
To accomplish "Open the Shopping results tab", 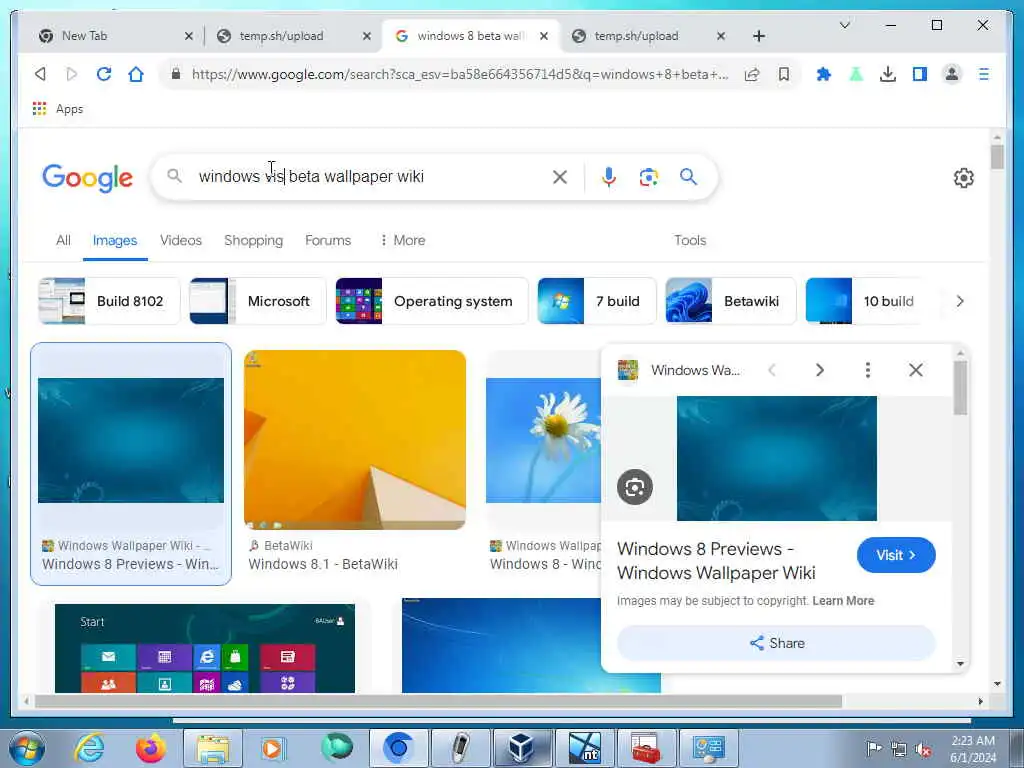I will pos(253,240).
